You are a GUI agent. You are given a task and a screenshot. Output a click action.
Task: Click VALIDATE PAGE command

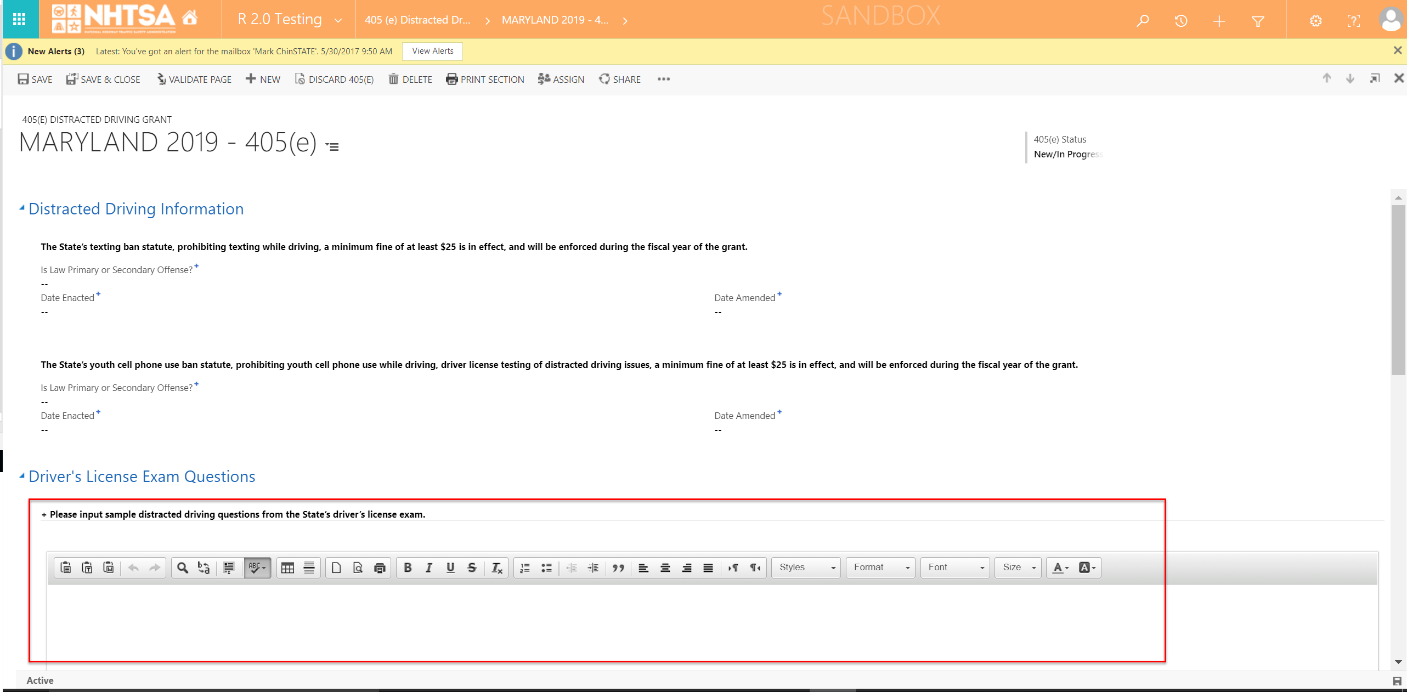click(194, 79)
